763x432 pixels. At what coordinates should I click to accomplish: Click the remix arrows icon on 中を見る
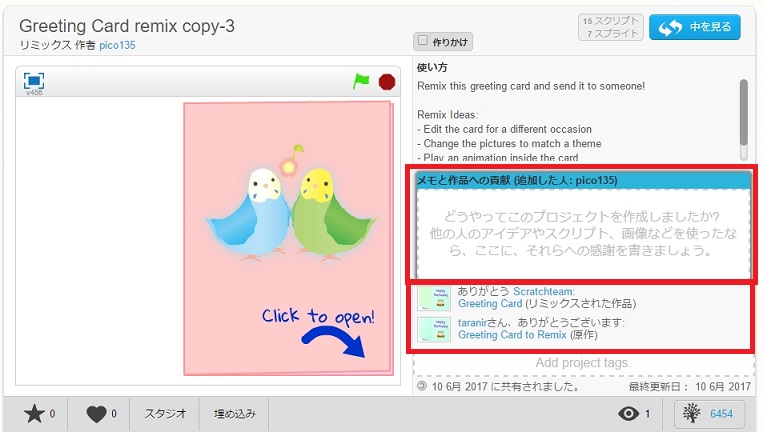pos(670,28)
